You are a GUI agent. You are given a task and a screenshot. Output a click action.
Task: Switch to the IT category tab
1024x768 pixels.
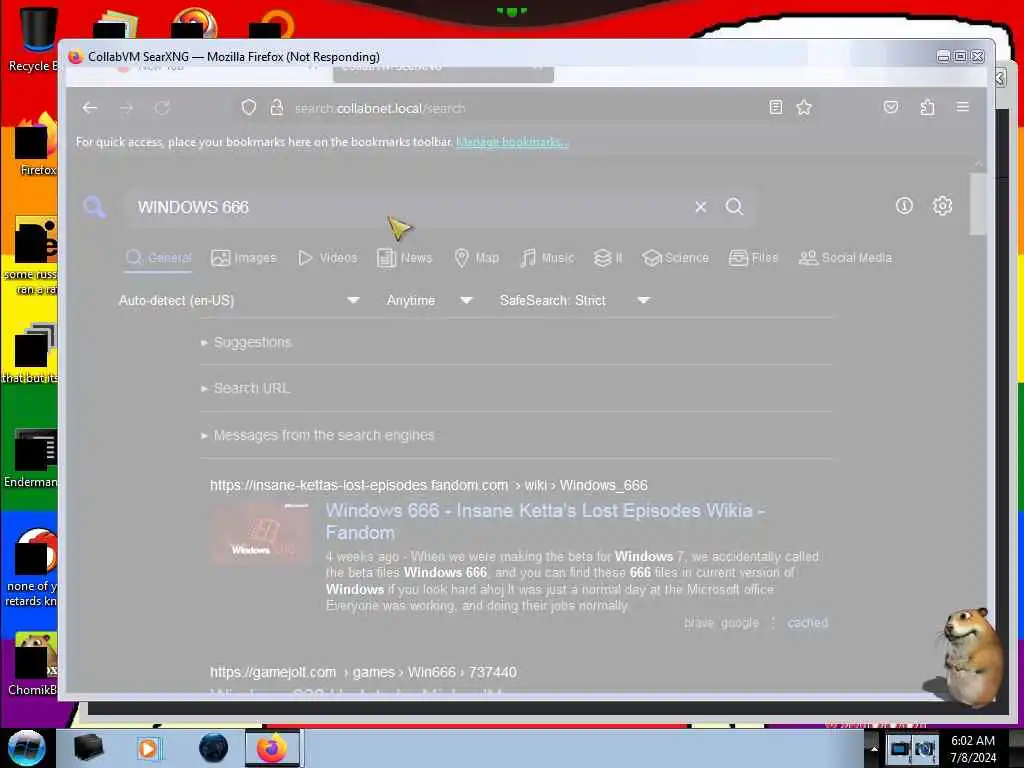tap(607, 258)
